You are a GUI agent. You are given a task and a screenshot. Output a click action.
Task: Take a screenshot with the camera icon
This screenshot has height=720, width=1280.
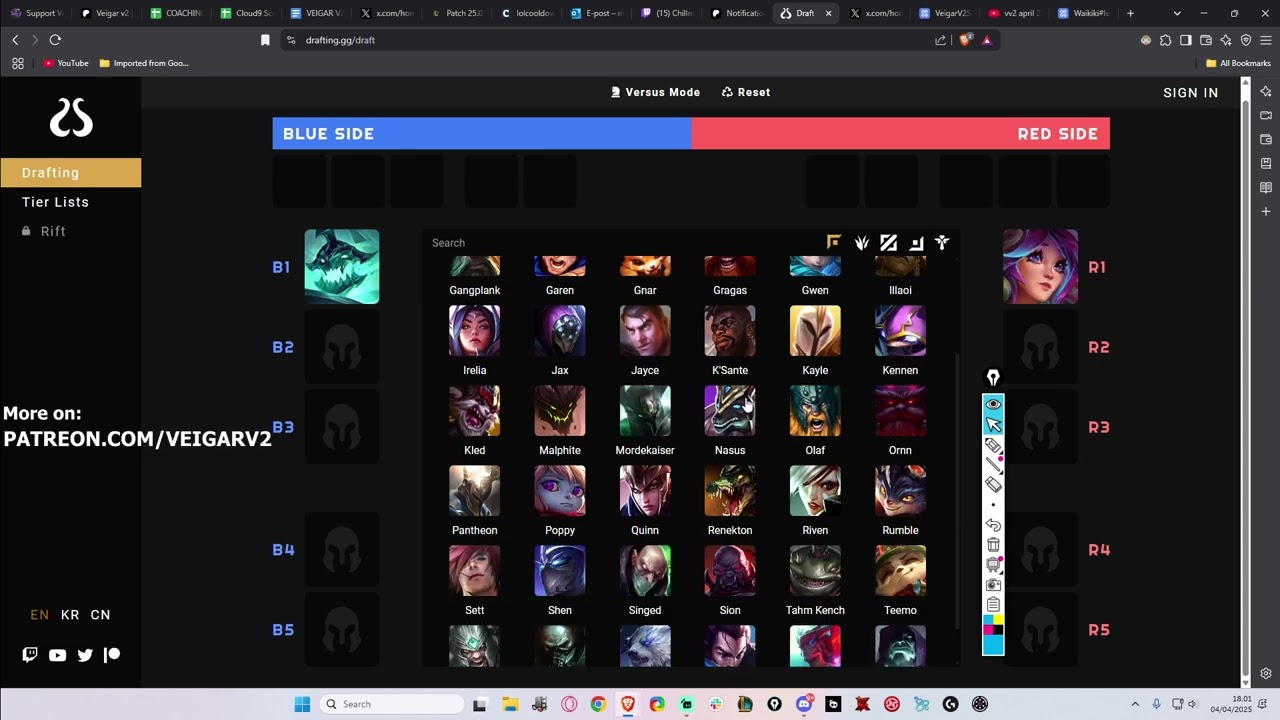(x=993, y=585)
